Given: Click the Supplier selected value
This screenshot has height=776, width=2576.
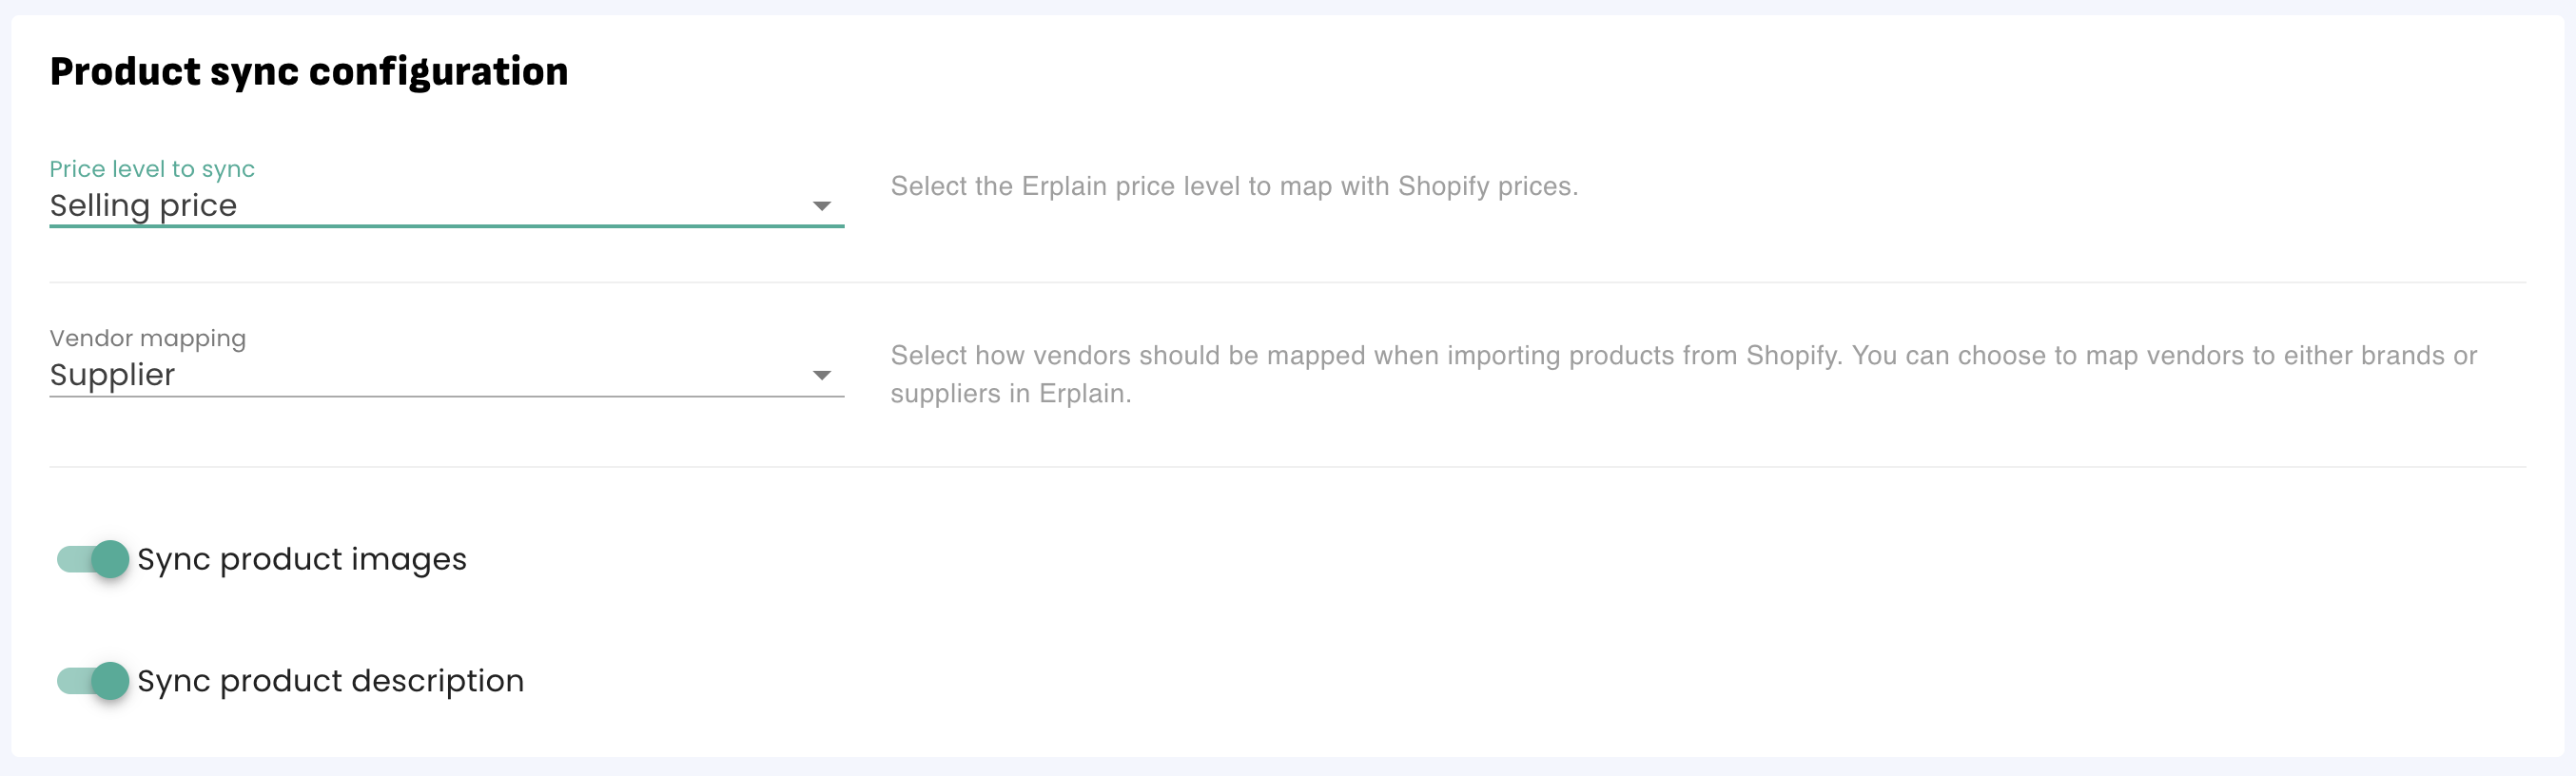Looking at the screenshot, I should pyautogui.click(x=112, y=374).
